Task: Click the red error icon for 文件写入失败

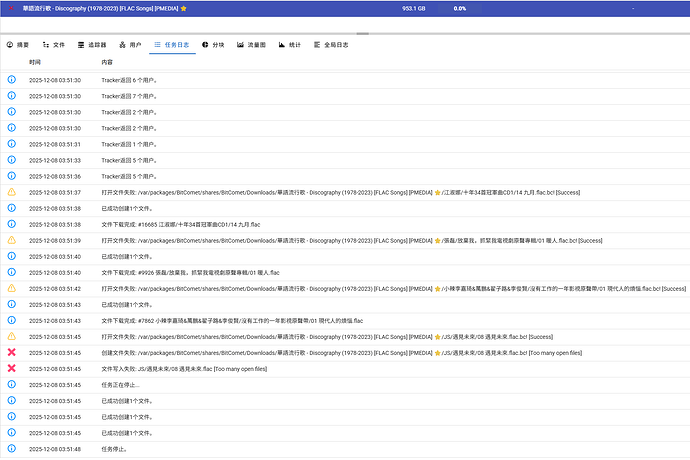Action: coord(12,369)
